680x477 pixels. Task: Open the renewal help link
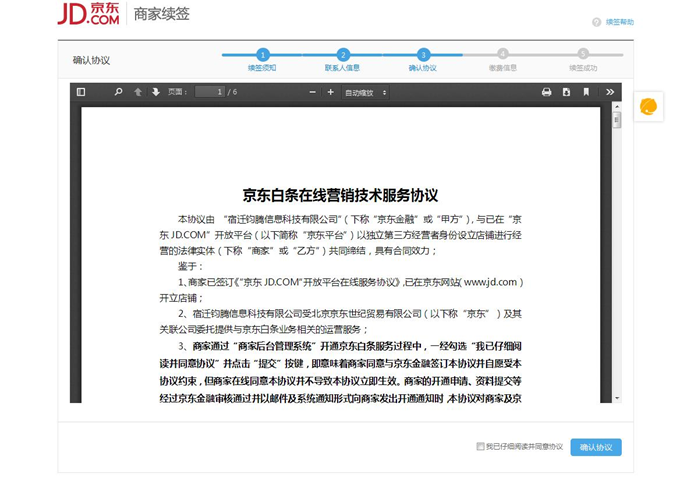[620, 22]
